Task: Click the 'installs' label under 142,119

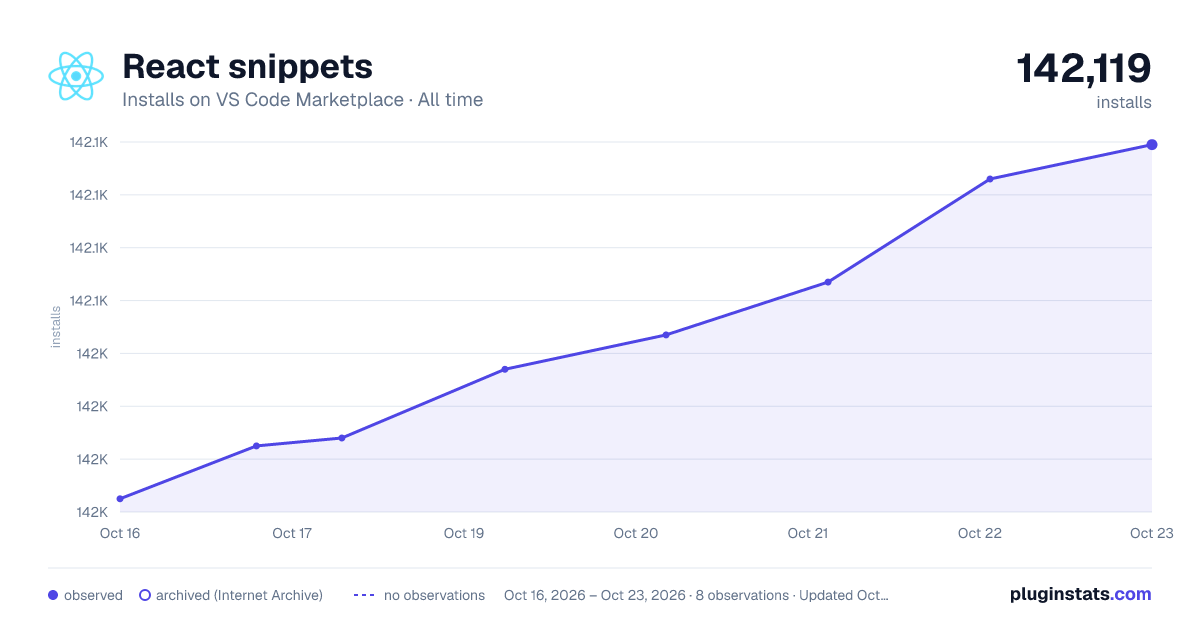Action: click(1124, 102)
